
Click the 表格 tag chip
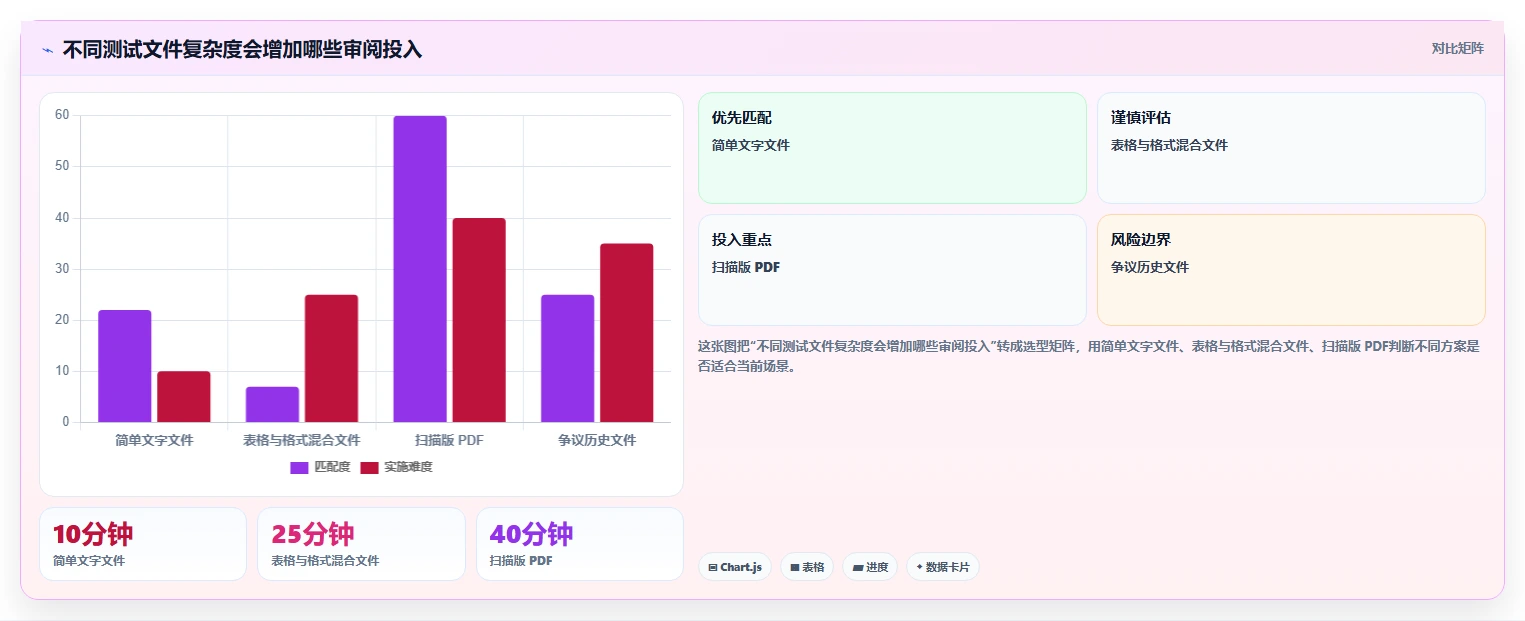pyautogui.click(x=807, y=567)
